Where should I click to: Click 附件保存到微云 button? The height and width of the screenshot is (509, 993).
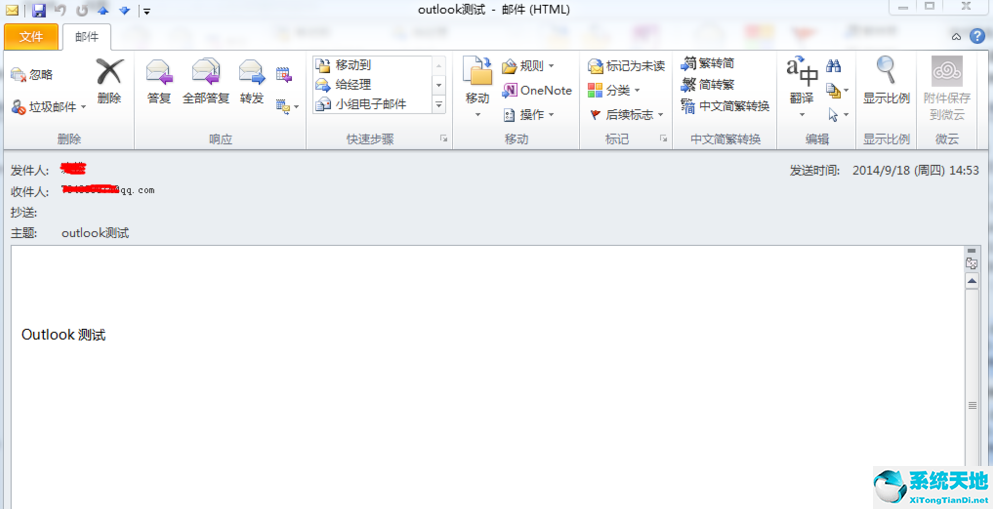click(947, 89)
